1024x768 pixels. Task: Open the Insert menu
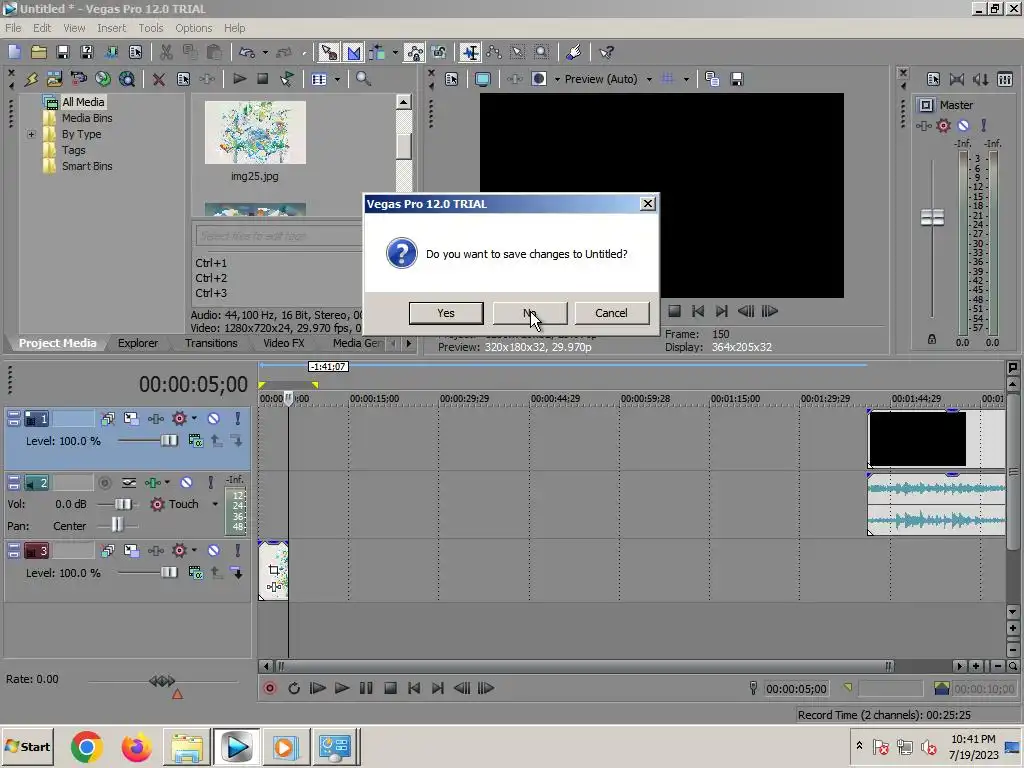(x=112, y=28)
